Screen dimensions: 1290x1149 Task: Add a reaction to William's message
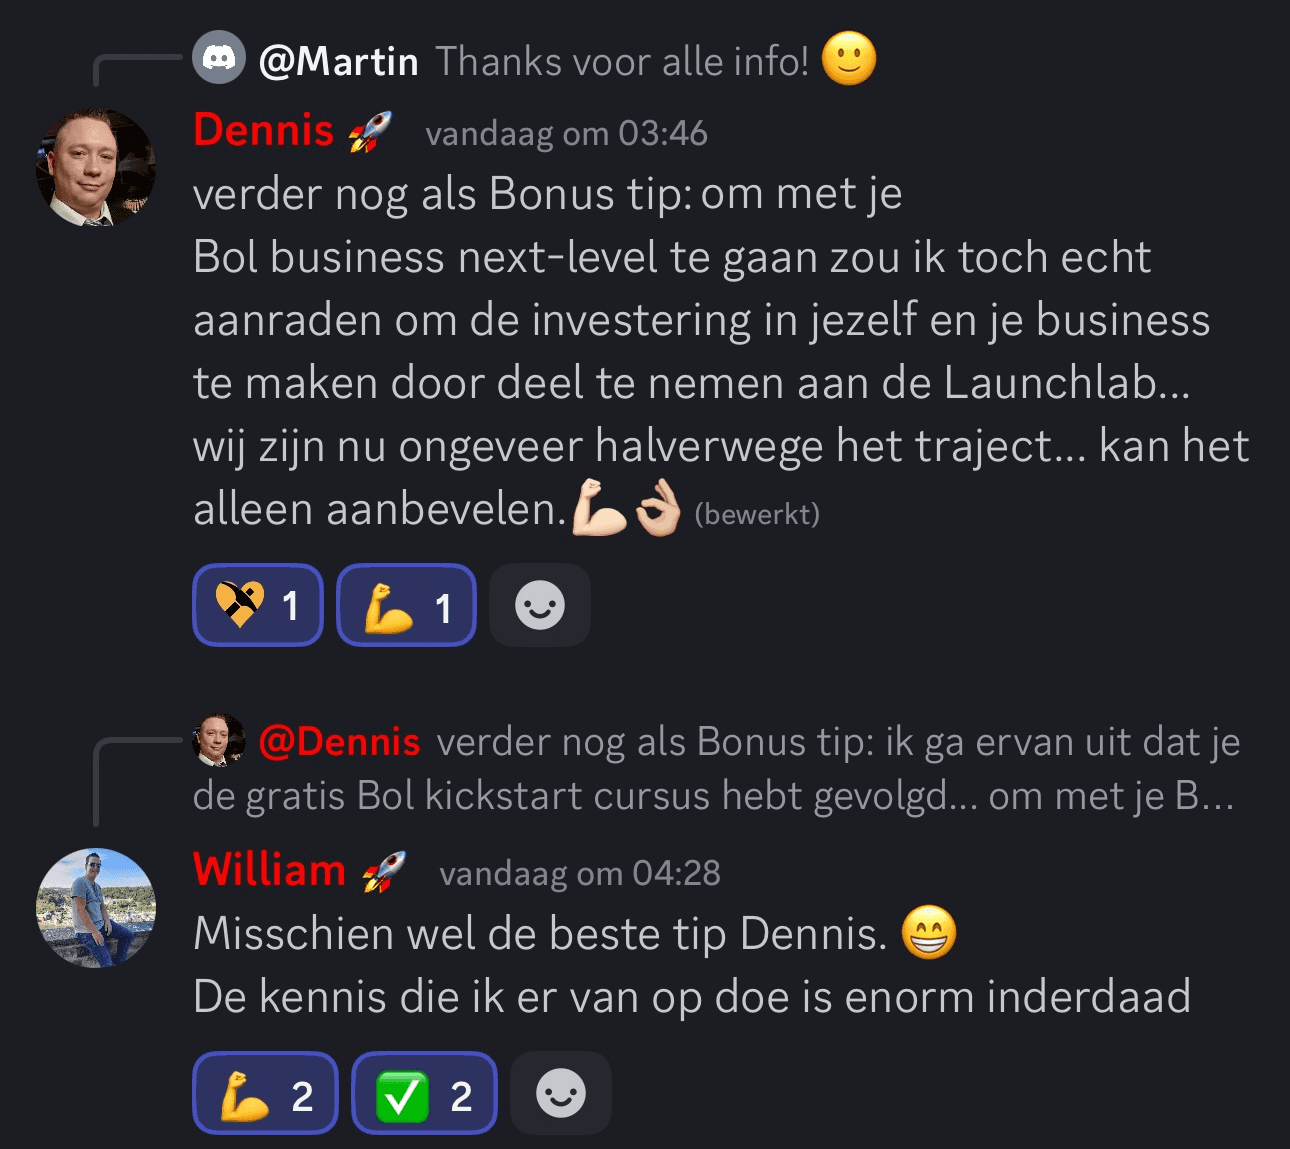[x=561, y=1093]
